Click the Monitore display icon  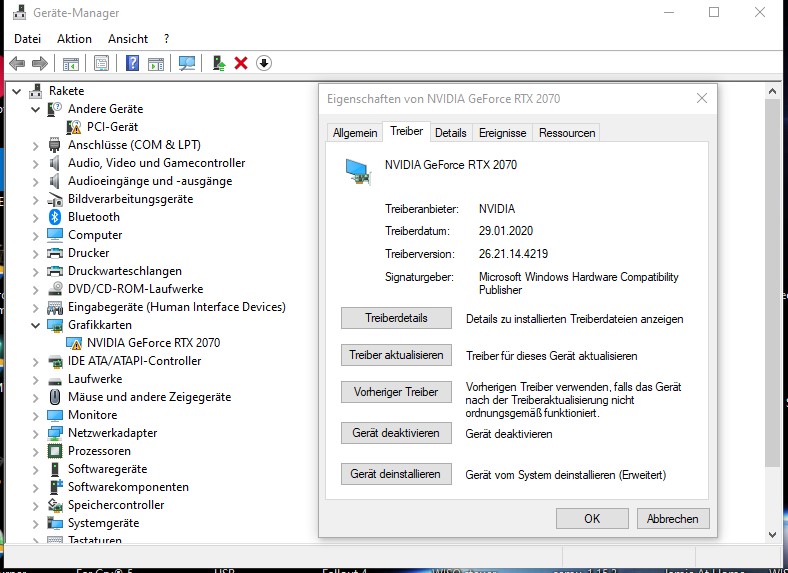coord(55,415)
